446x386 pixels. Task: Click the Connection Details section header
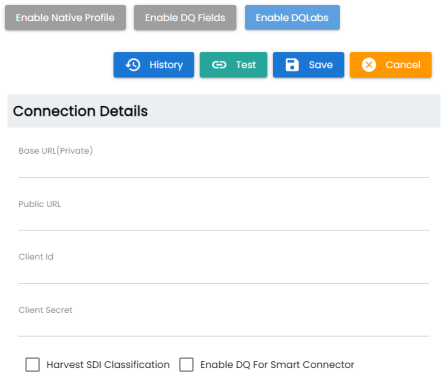click(x=224, y=111)
